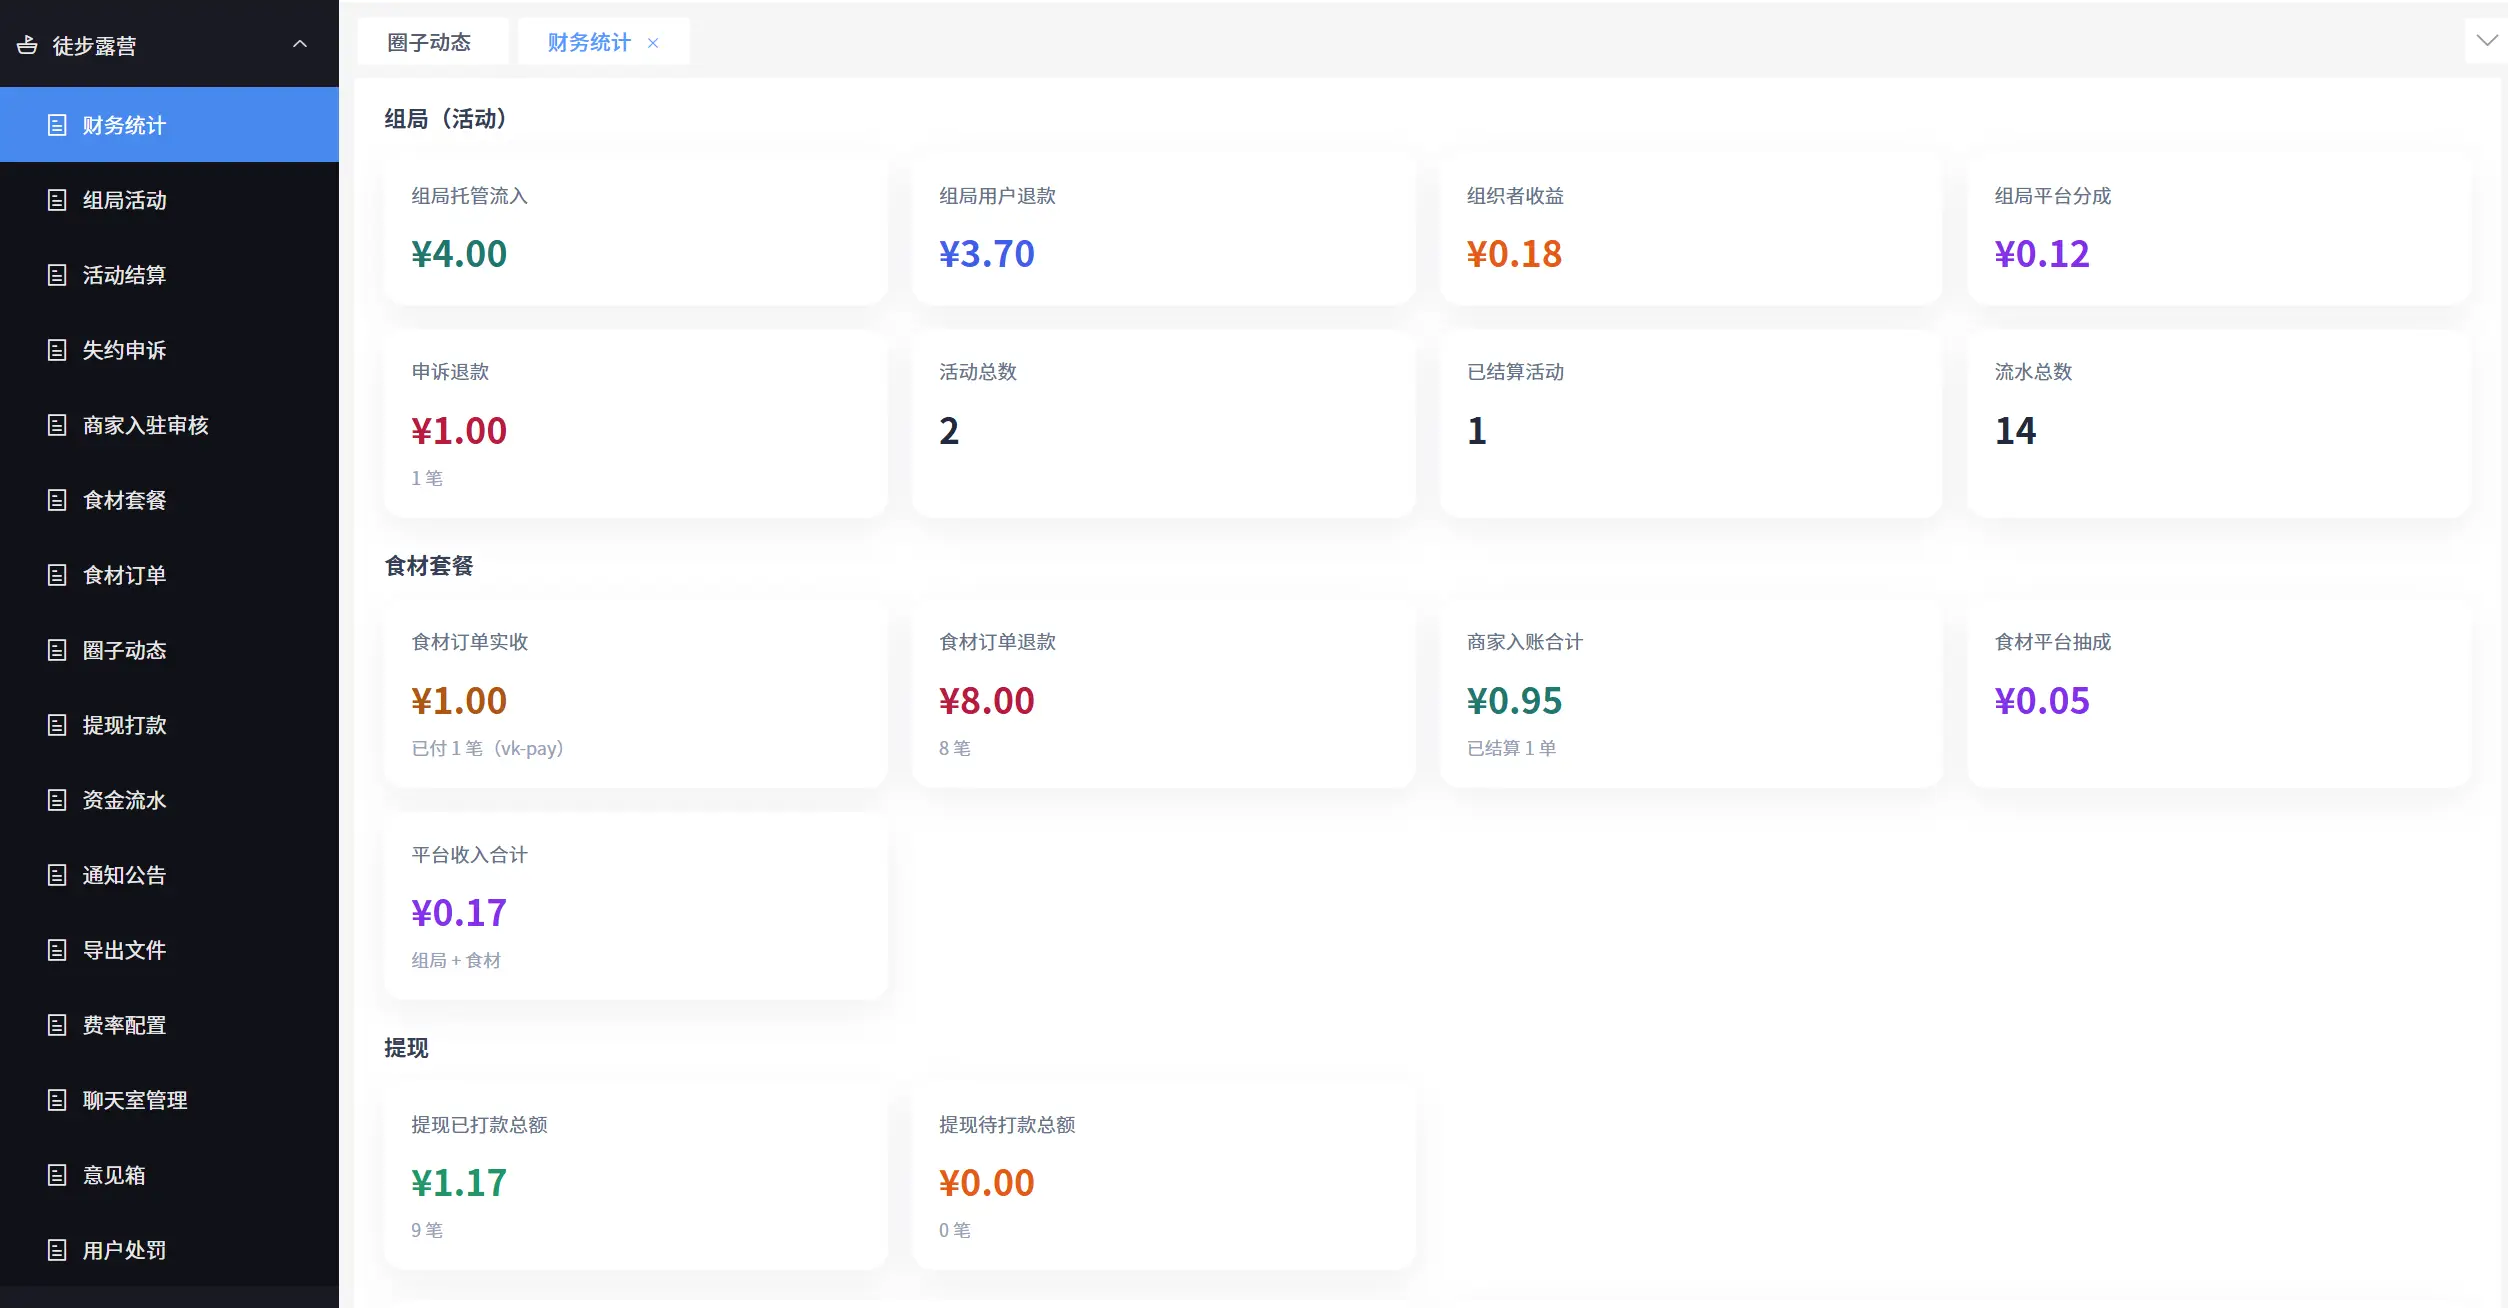Click the 食材订单实收 ¥1.00 amount

point(459,701)
